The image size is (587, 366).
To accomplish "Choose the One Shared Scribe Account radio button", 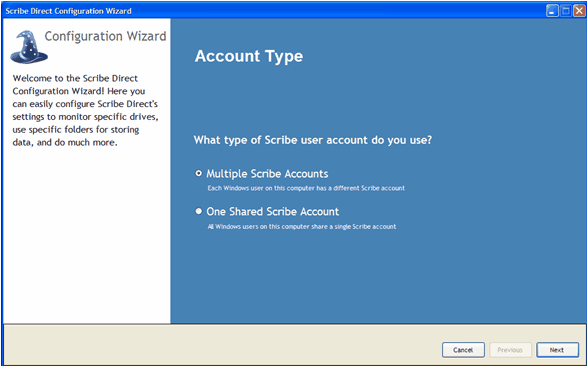I will pos(199,211).
